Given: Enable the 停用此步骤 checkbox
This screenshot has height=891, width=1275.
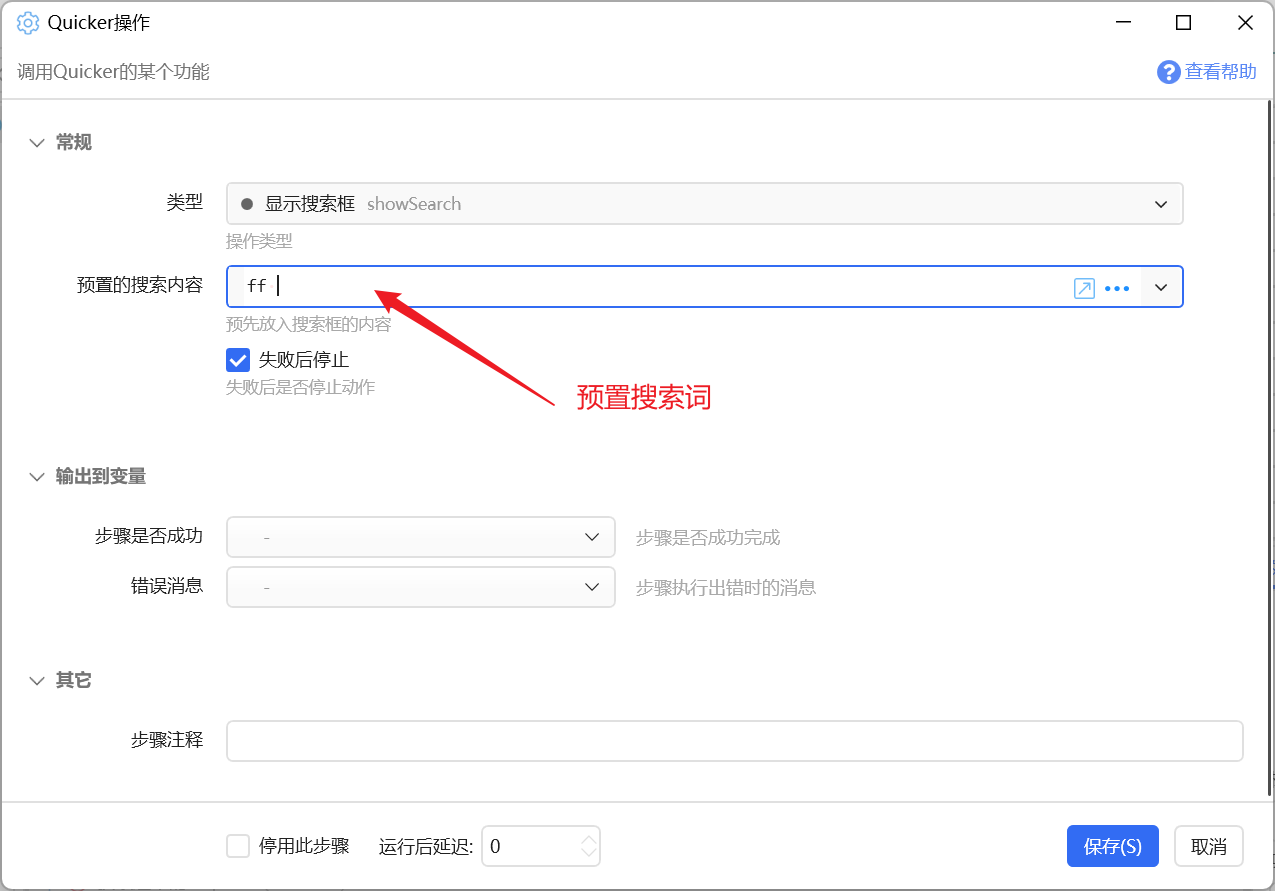Looking at the screenshot, I should tap(238, 846).
